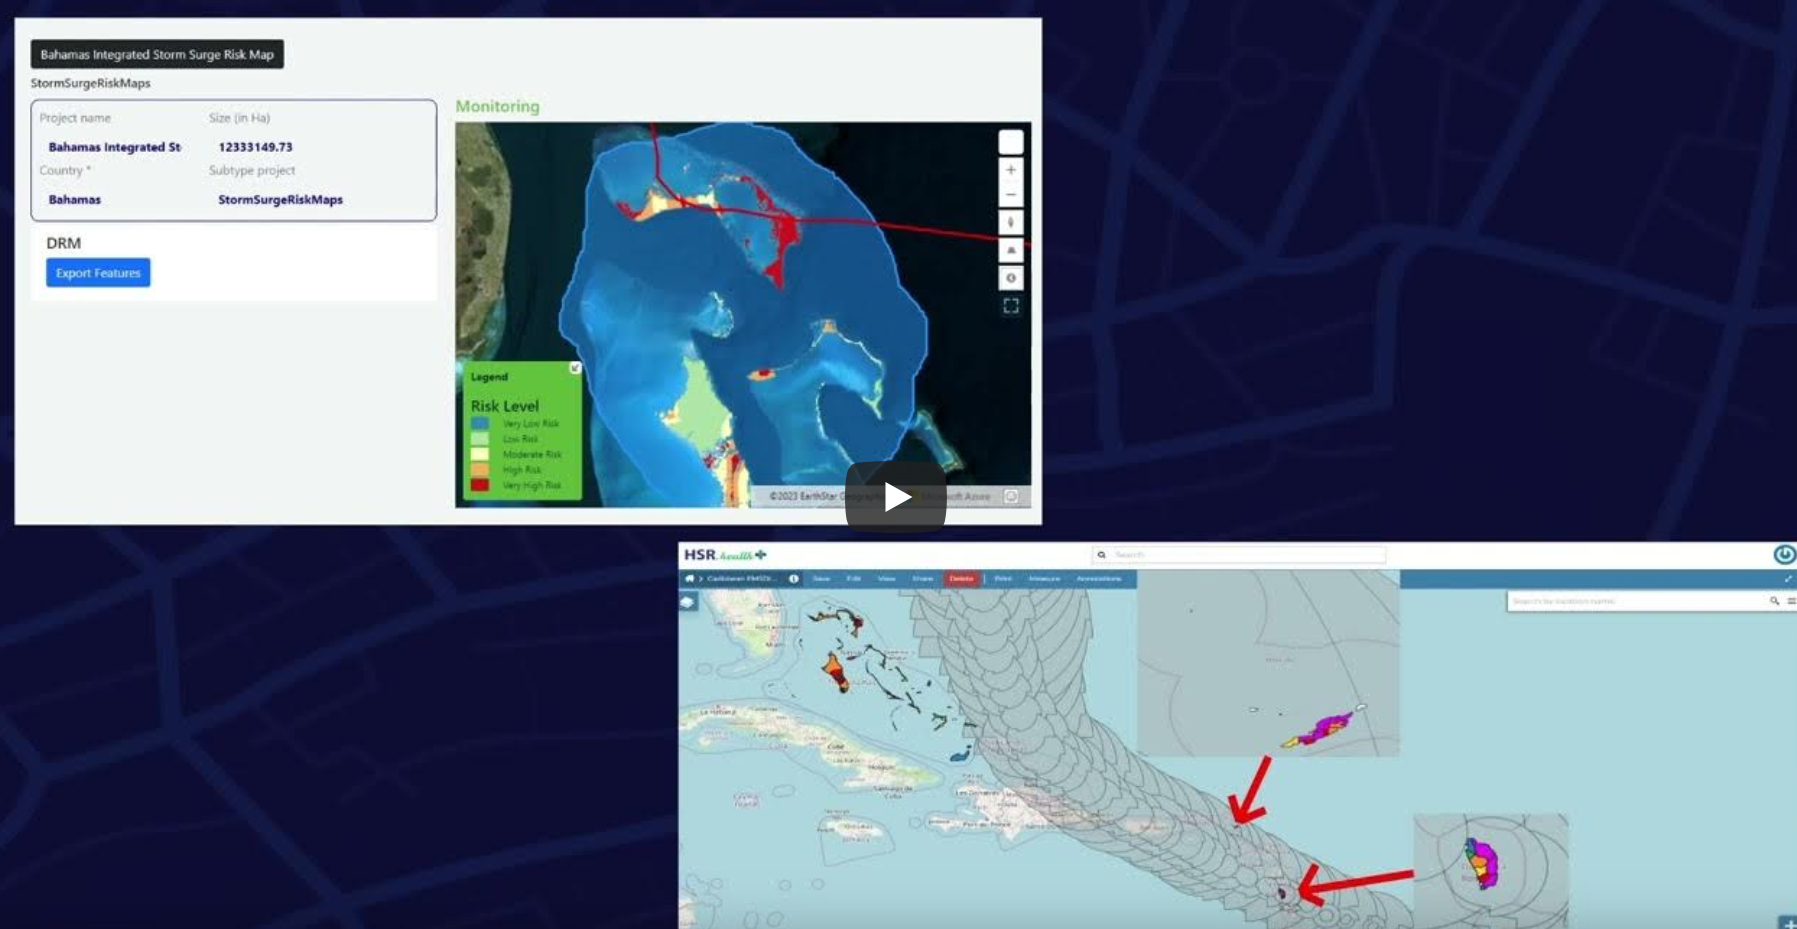Open the Edit menu in HSR toolbar

[854, 578]
